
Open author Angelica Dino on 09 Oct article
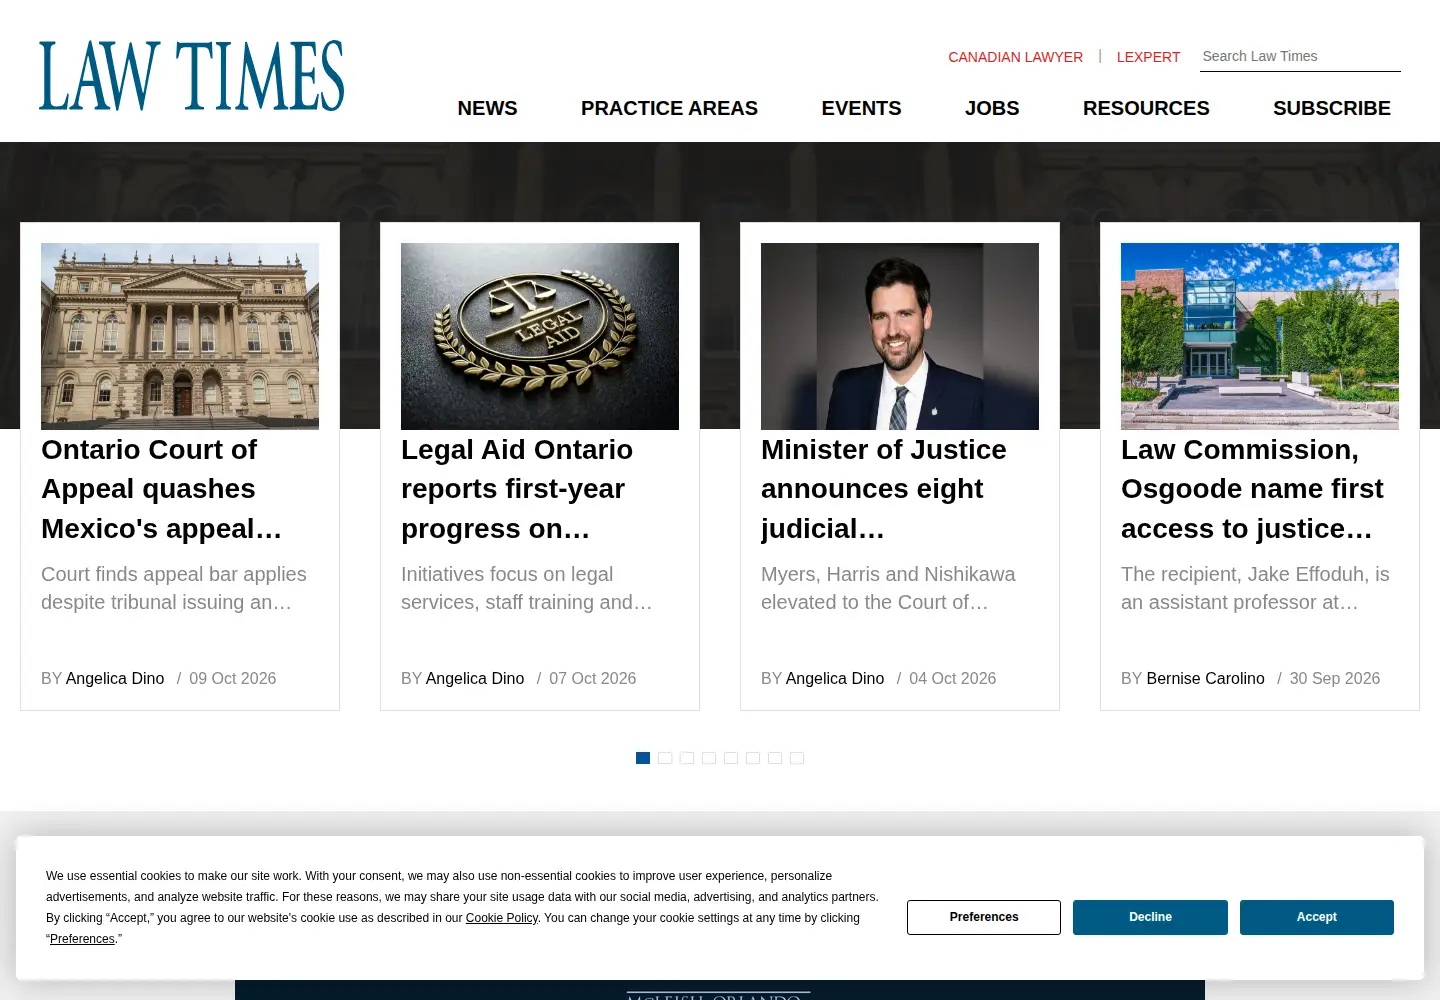115,678
